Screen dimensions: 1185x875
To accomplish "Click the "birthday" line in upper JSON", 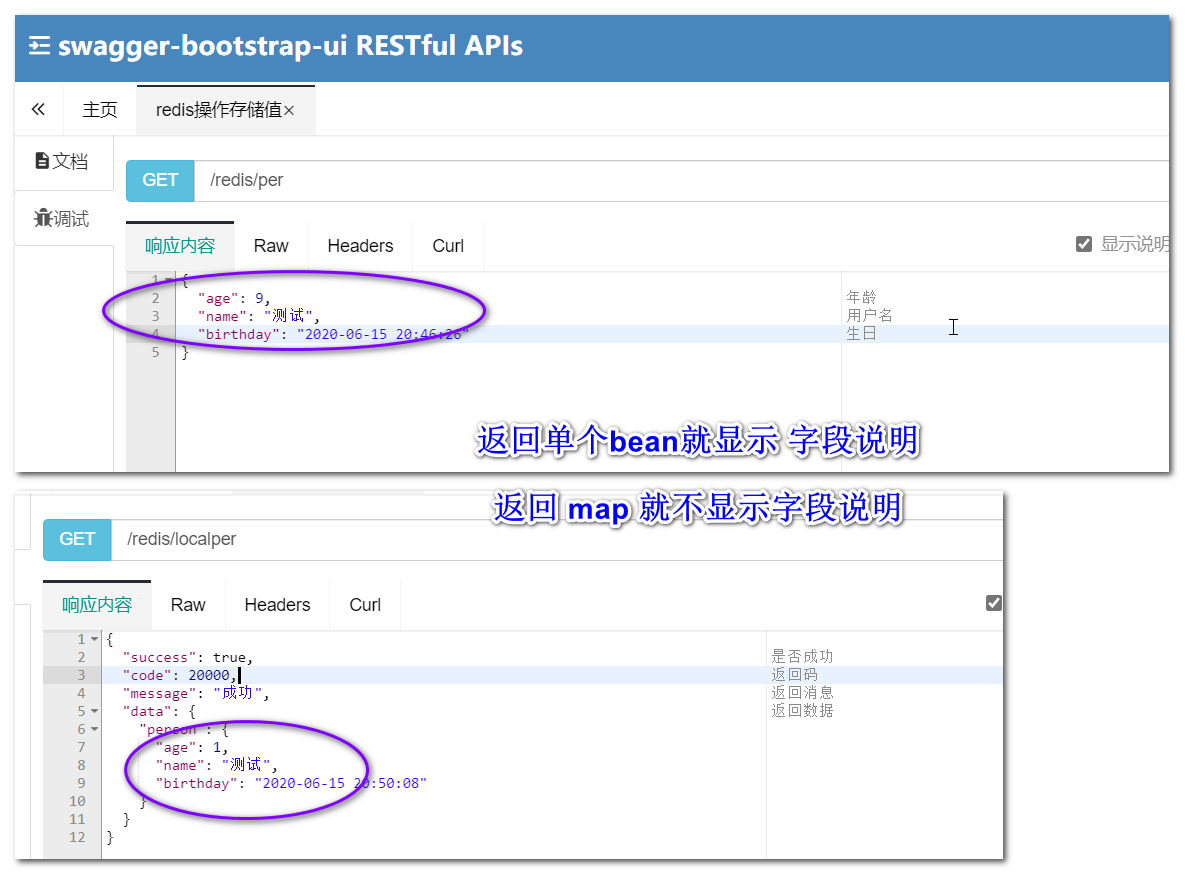I will (x=333, y=334).
